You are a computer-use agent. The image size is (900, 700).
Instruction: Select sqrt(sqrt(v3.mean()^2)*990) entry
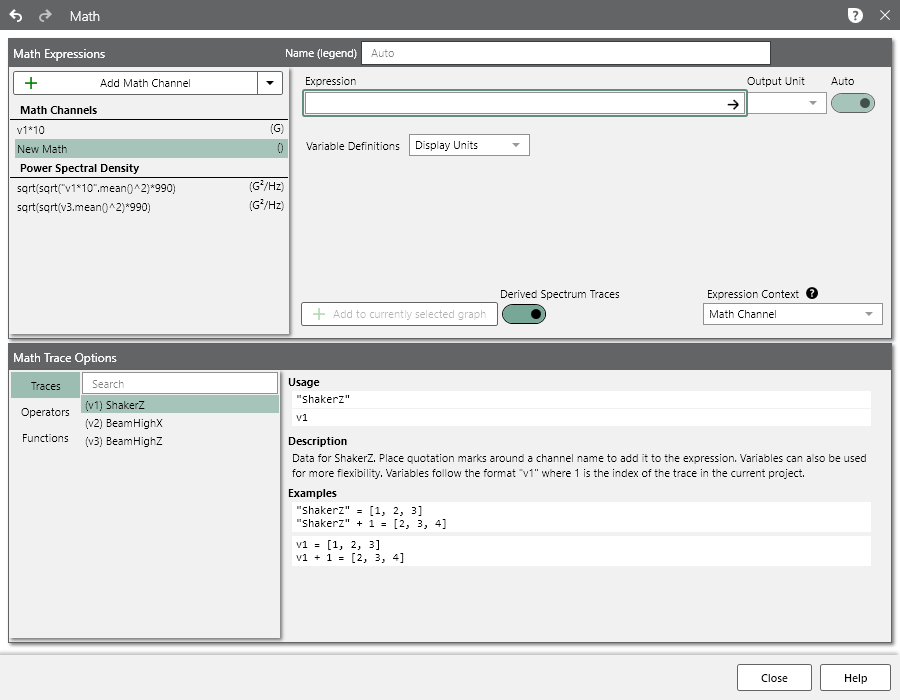click(150, 207)
